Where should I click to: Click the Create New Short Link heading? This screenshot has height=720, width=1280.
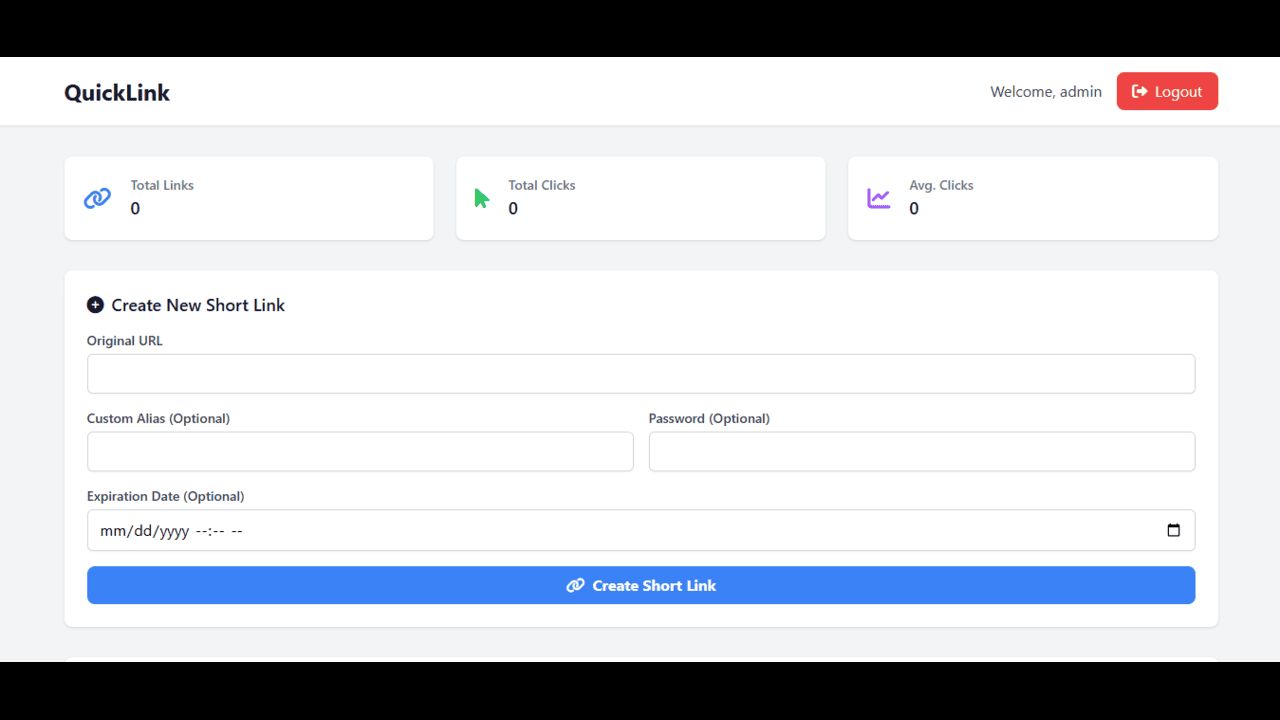point(198,305)
